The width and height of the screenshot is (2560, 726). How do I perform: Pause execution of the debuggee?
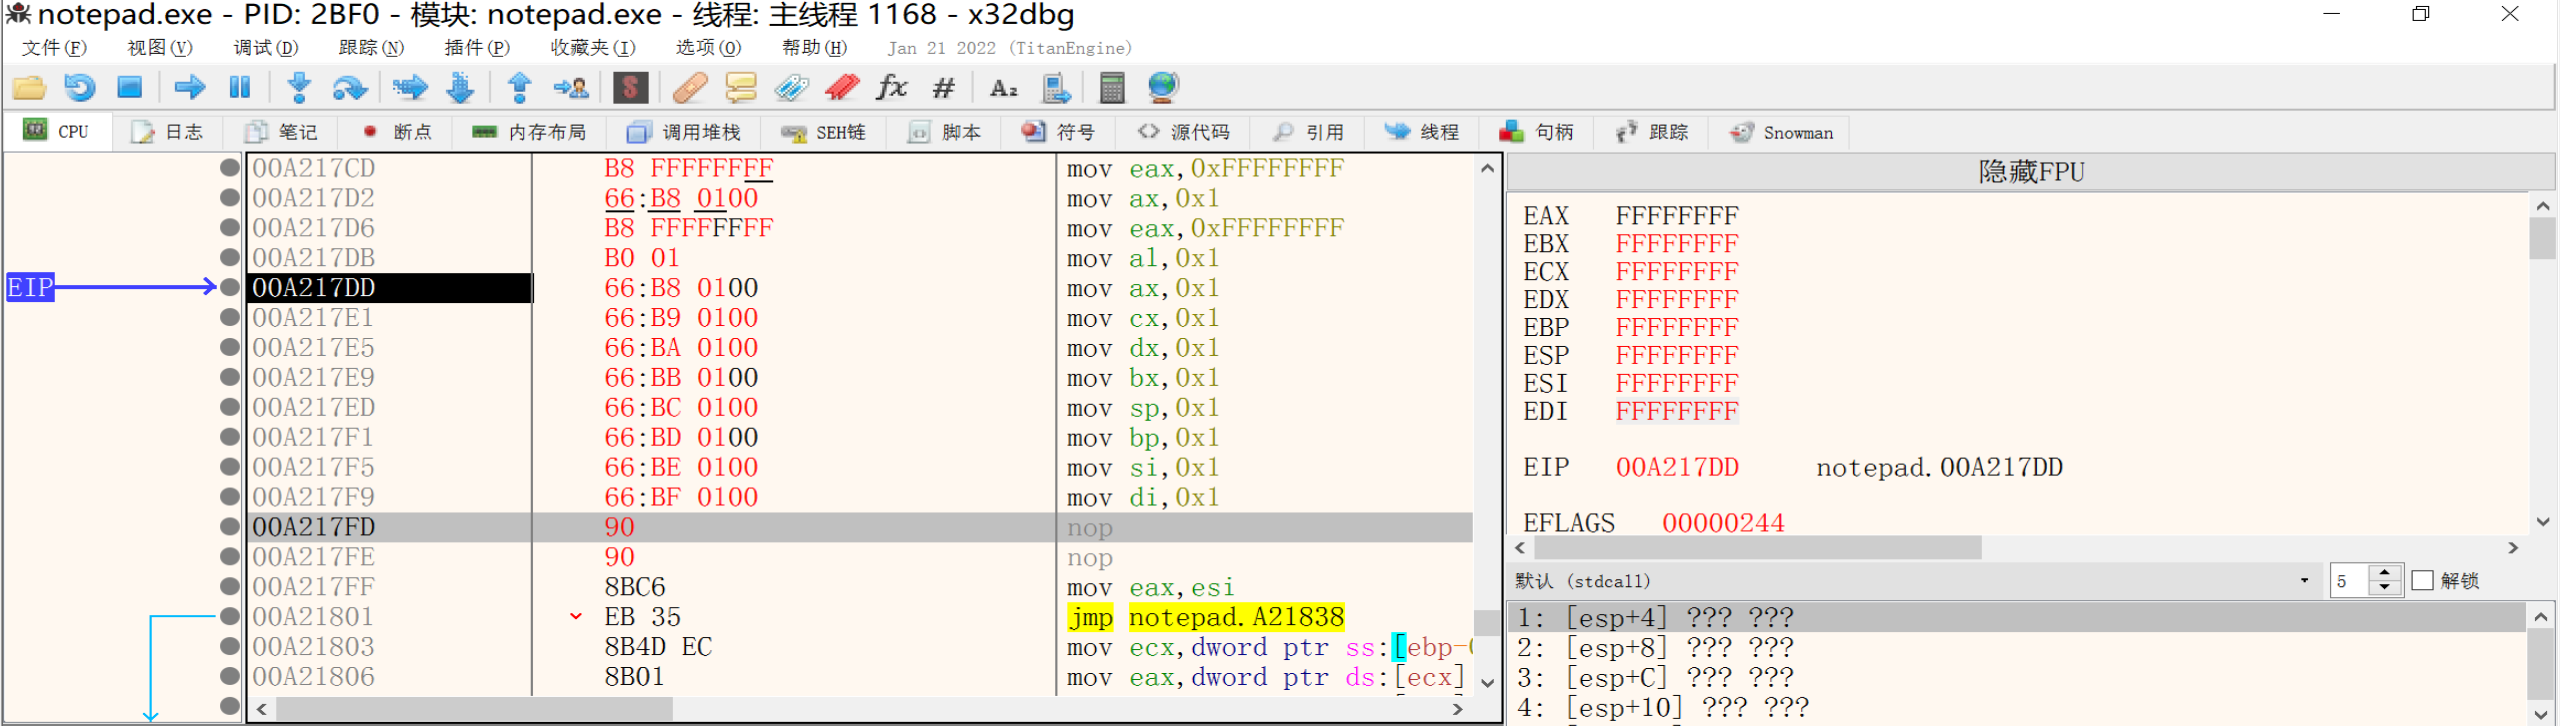[240, 88]
